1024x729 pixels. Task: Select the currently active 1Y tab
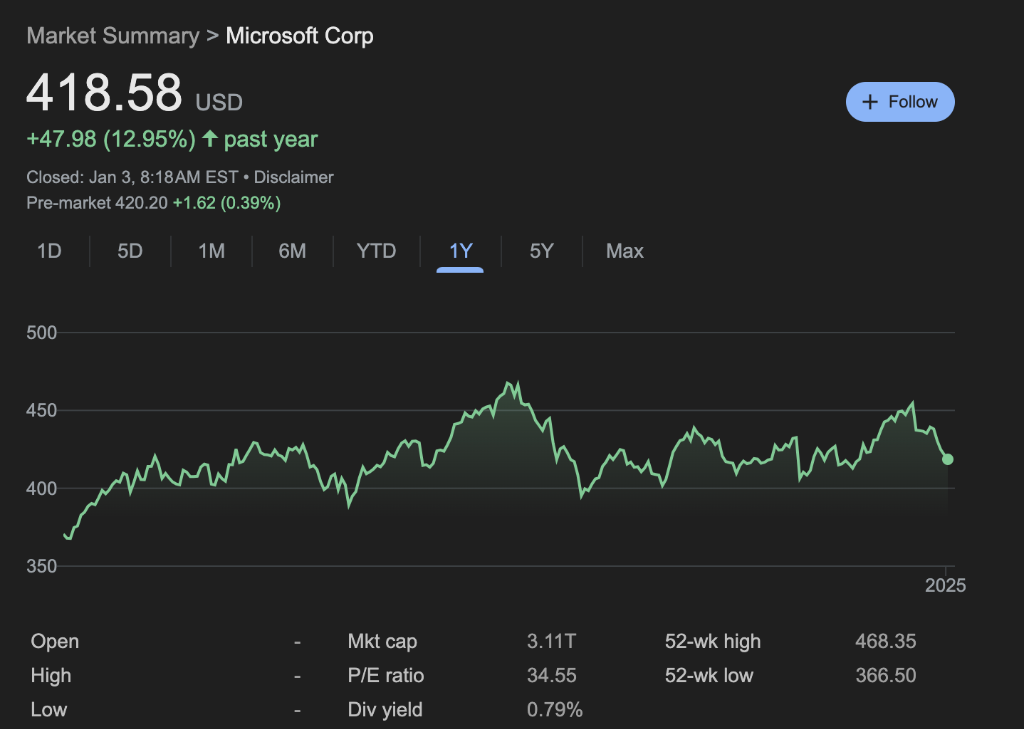459,251
